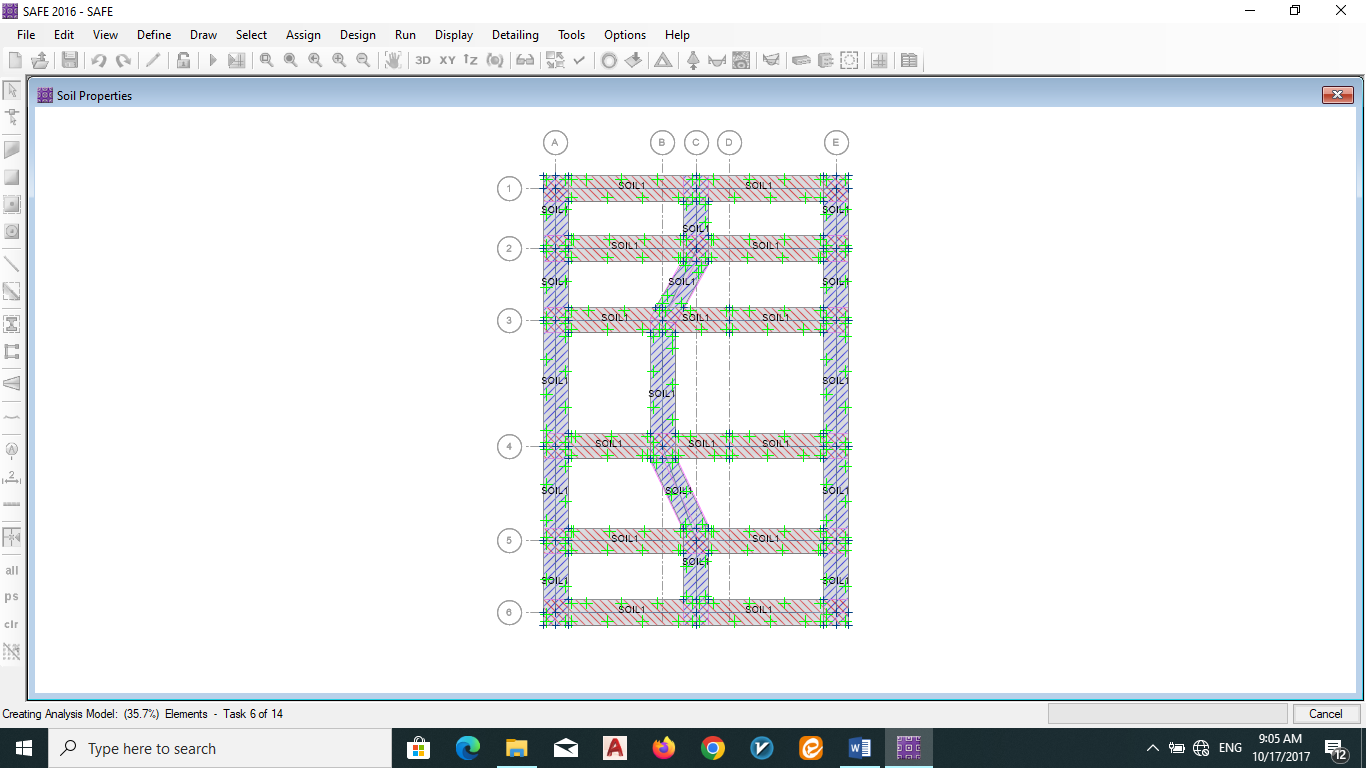Click the Run Analysis play icon
Image resolution: width=1366 pixels, height=768 pixels.
(x=212, y=60)
